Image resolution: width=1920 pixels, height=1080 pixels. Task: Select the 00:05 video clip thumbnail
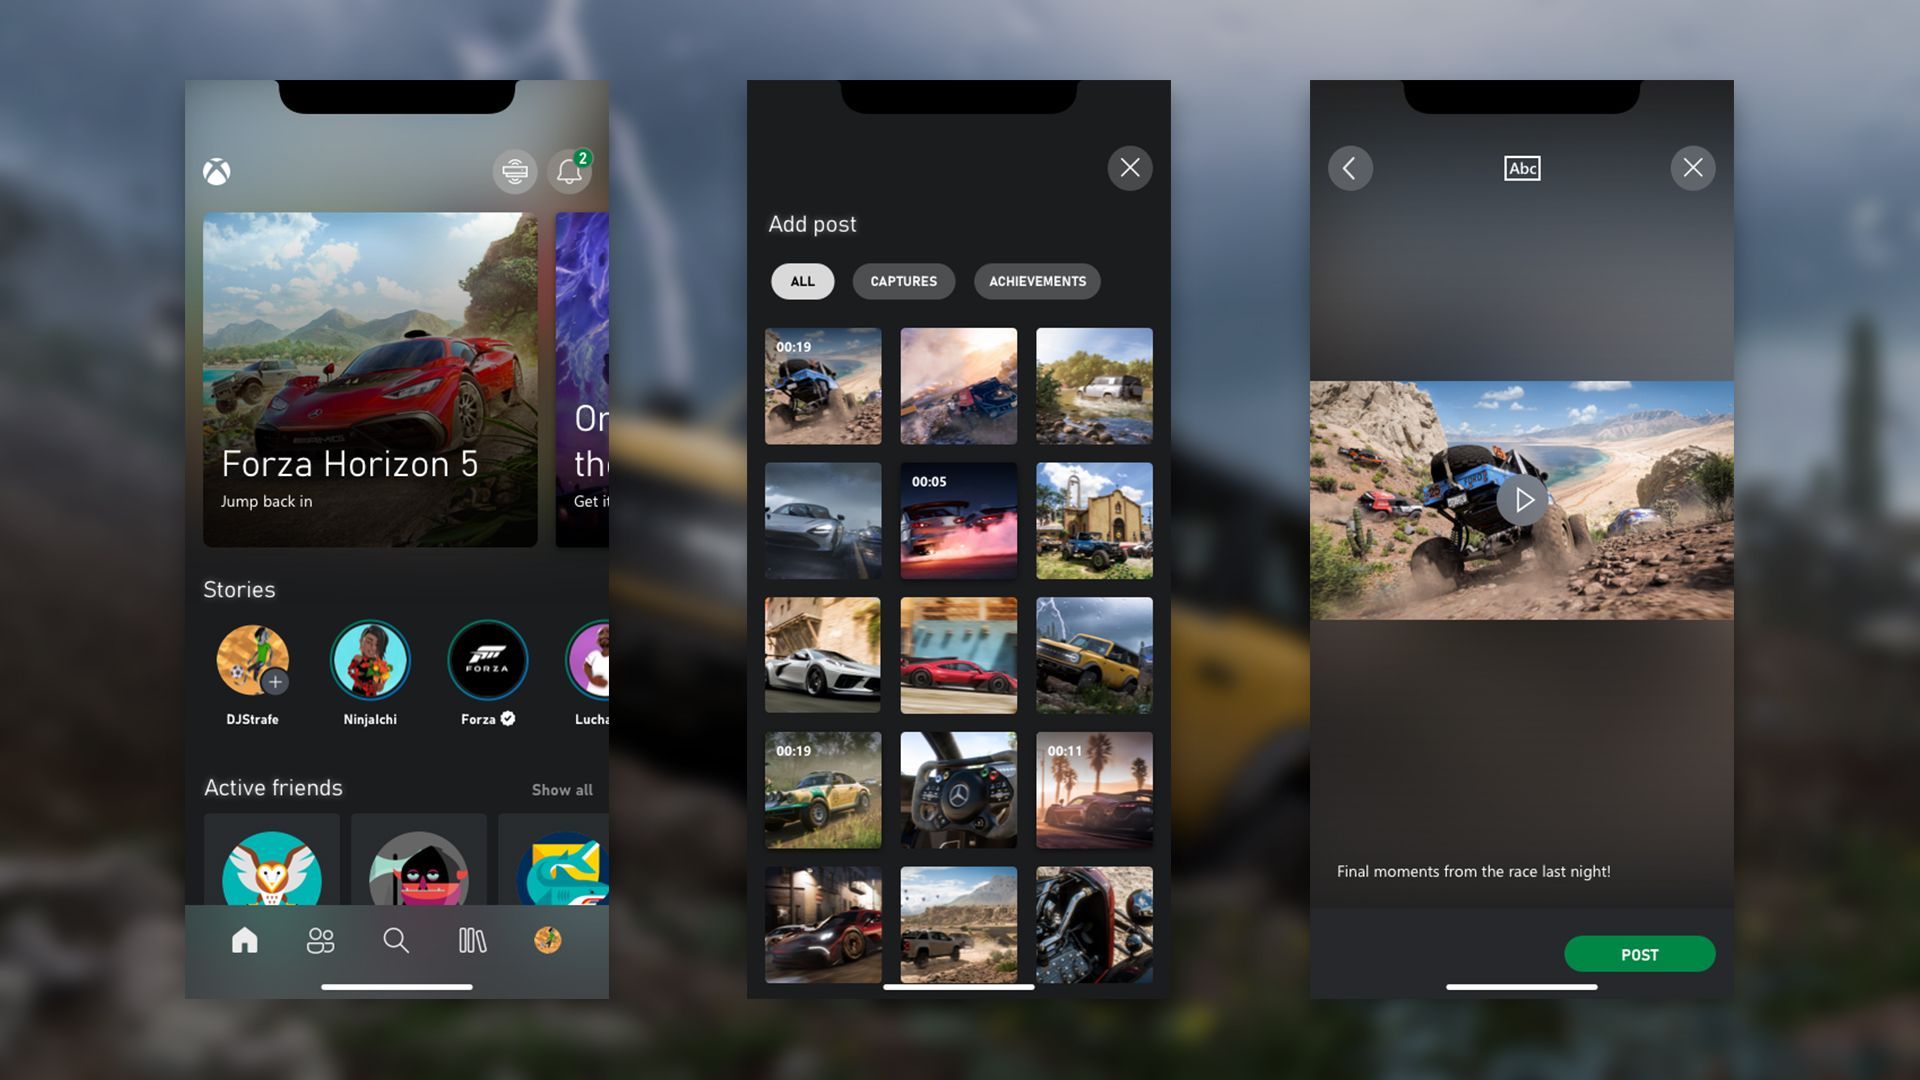point(959,520)
